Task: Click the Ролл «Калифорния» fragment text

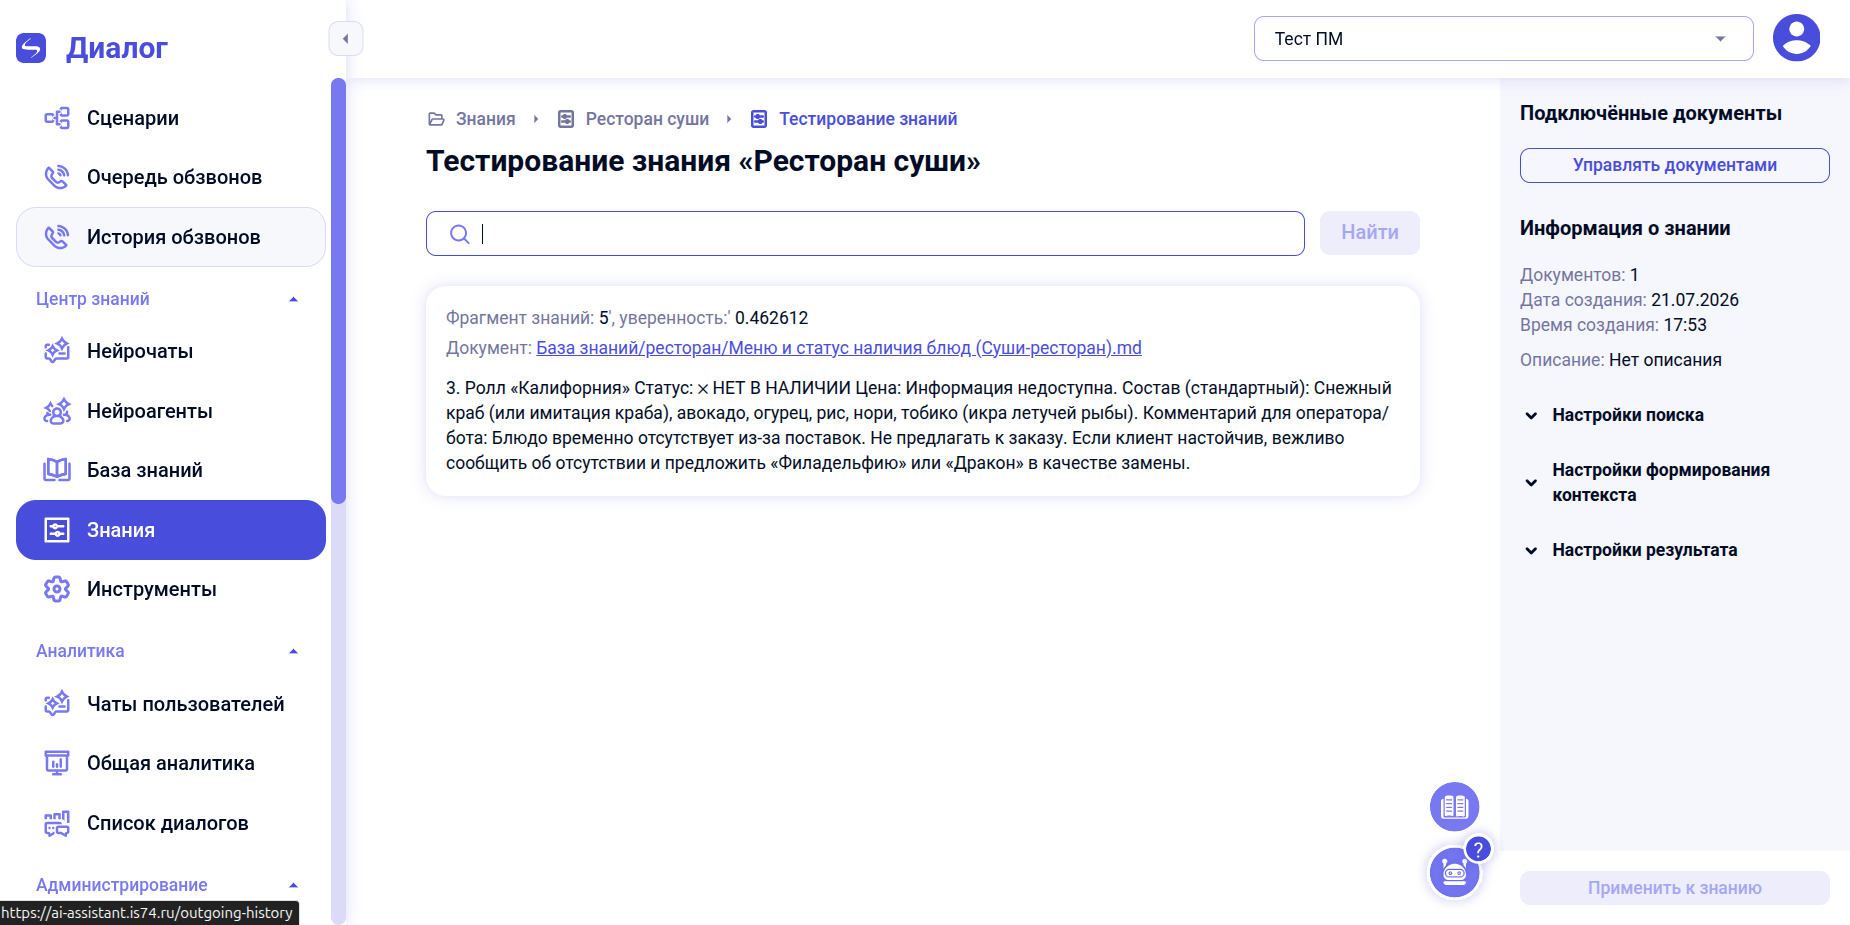Action: tap(919, 425)
